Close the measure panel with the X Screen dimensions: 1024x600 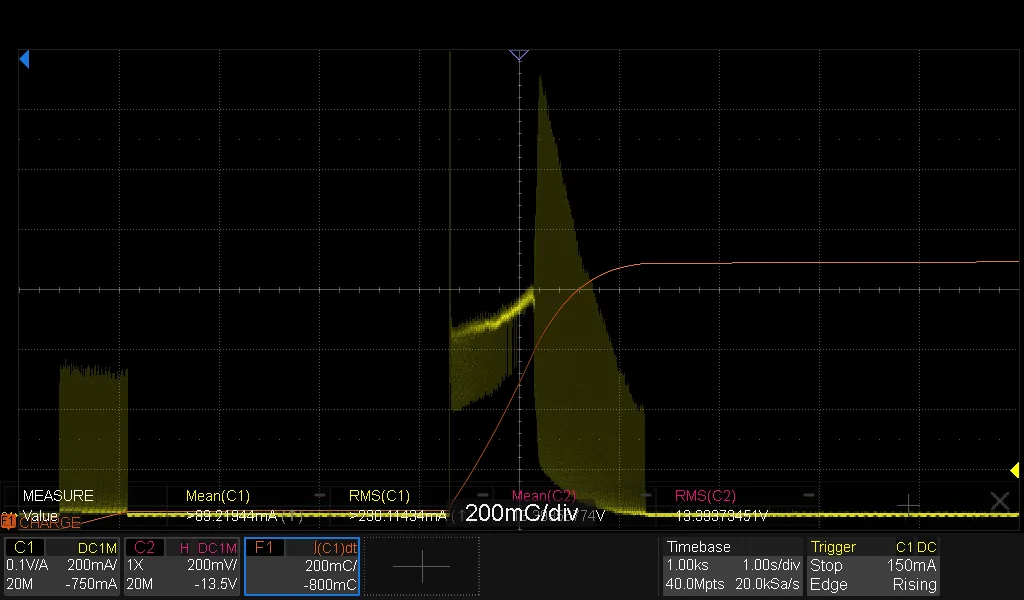point(1000,501)
